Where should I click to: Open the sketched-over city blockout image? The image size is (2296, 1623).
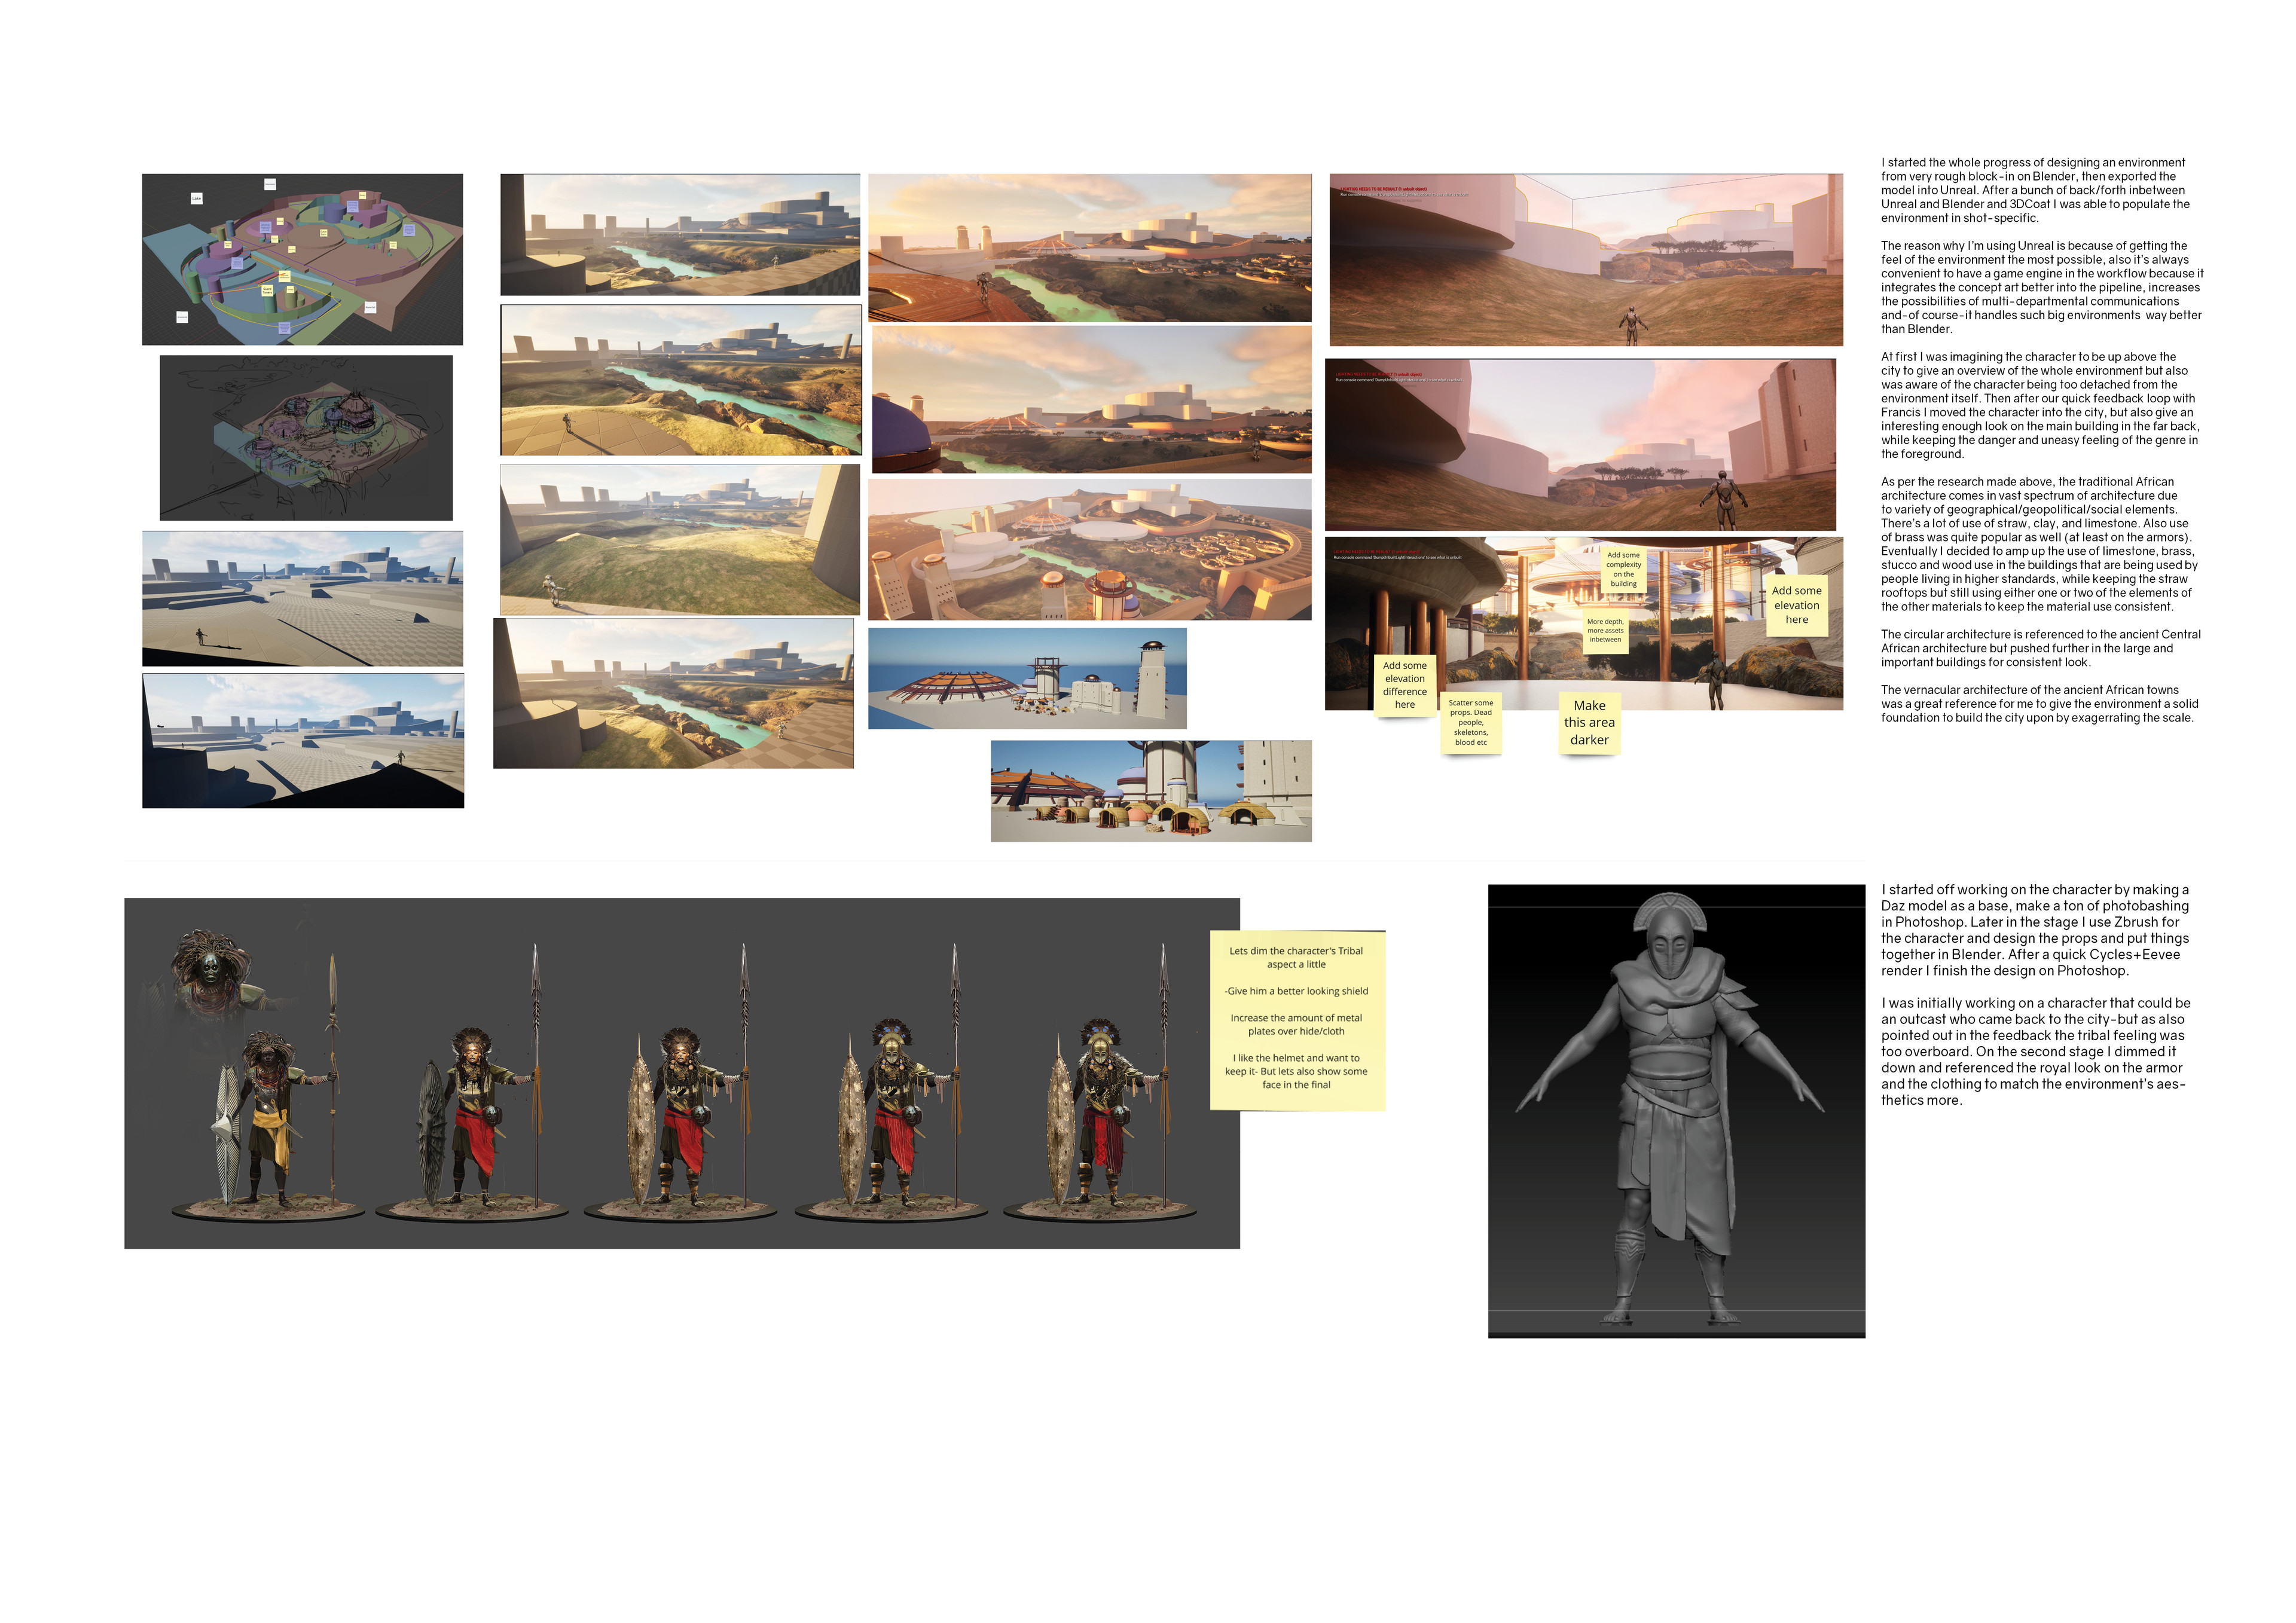306,438
